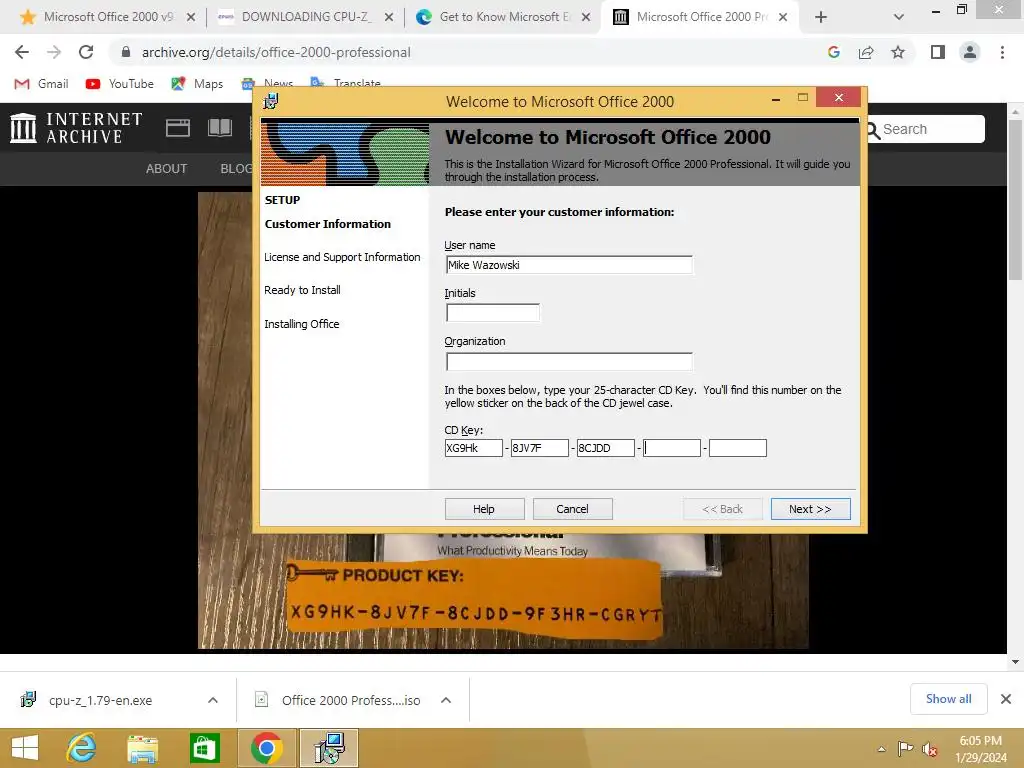Open the cpu-z_1.79-en.exe download
The width and height of the screenshot is (1024, 768).
coord(101,700)
